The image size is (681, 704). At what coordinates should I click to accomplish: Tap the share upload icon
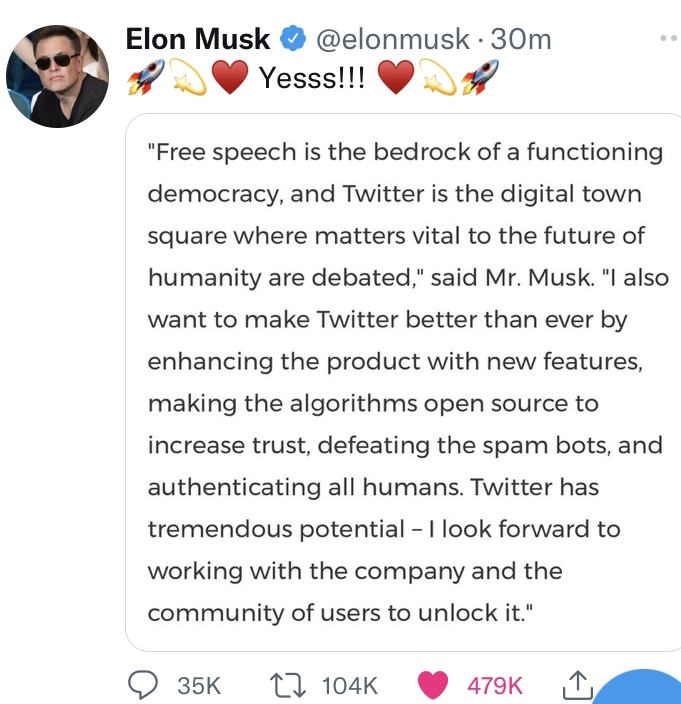coord(579,684)
